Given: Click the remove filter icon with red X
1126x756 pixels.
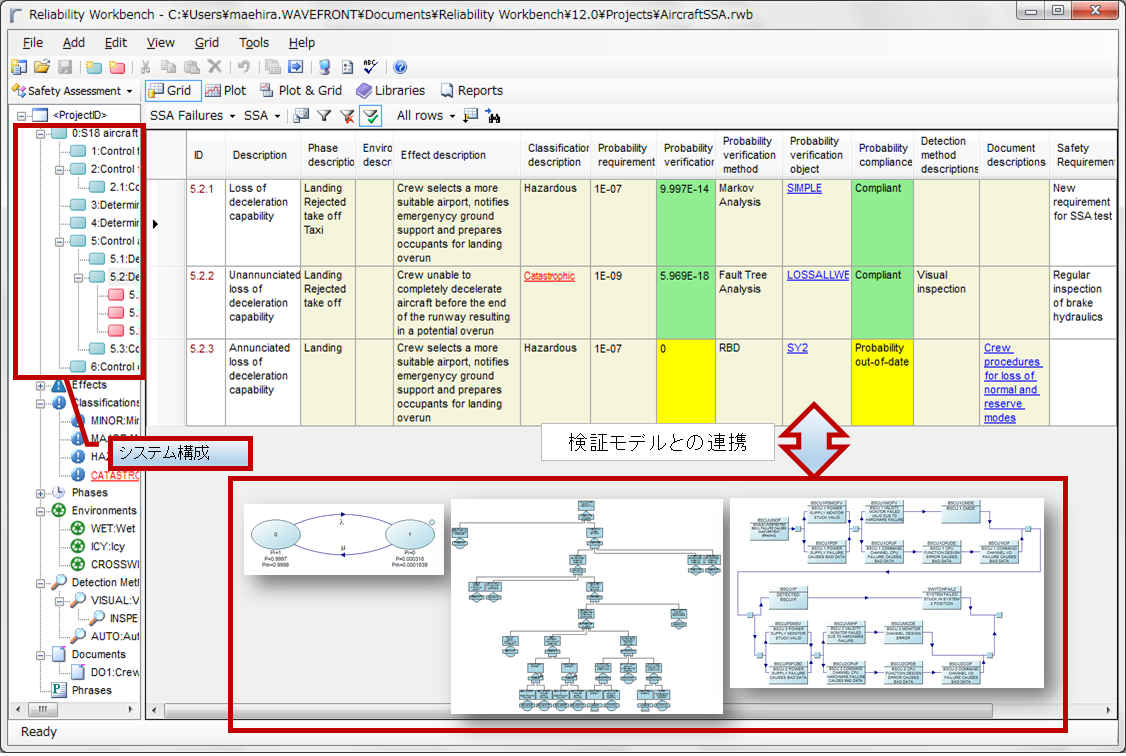Looking at the screenshot, I should 348,116.
